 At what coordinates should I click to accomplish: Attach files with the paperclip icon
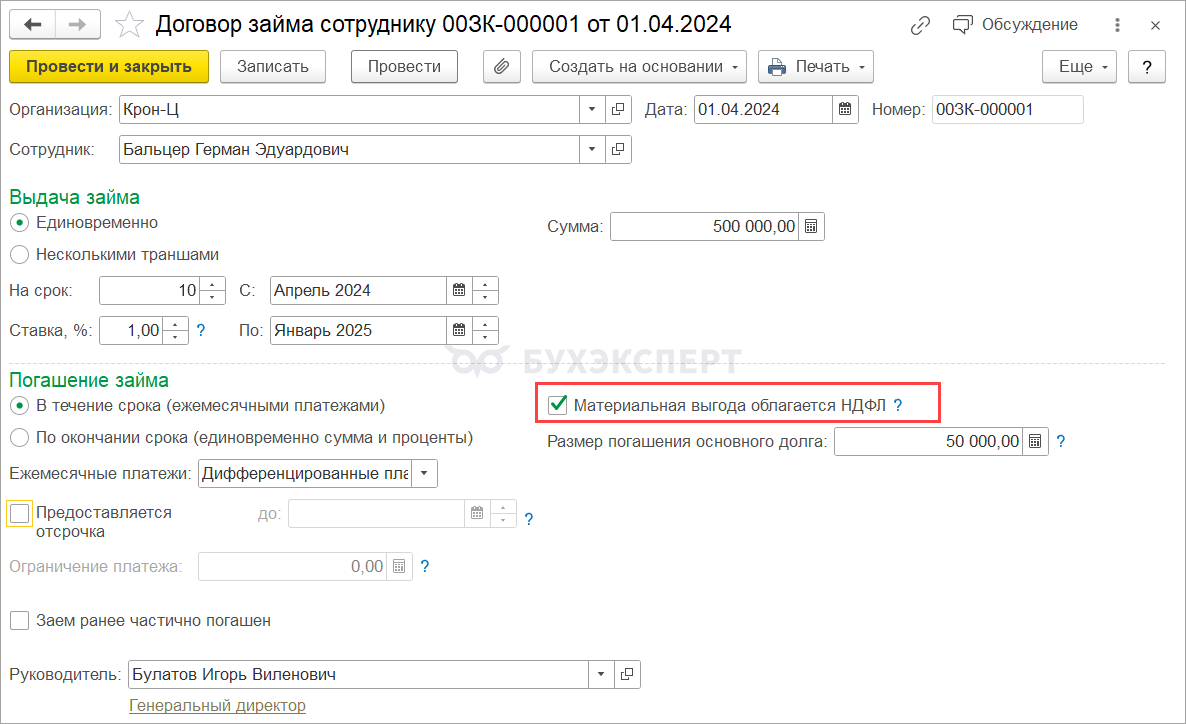501,67
